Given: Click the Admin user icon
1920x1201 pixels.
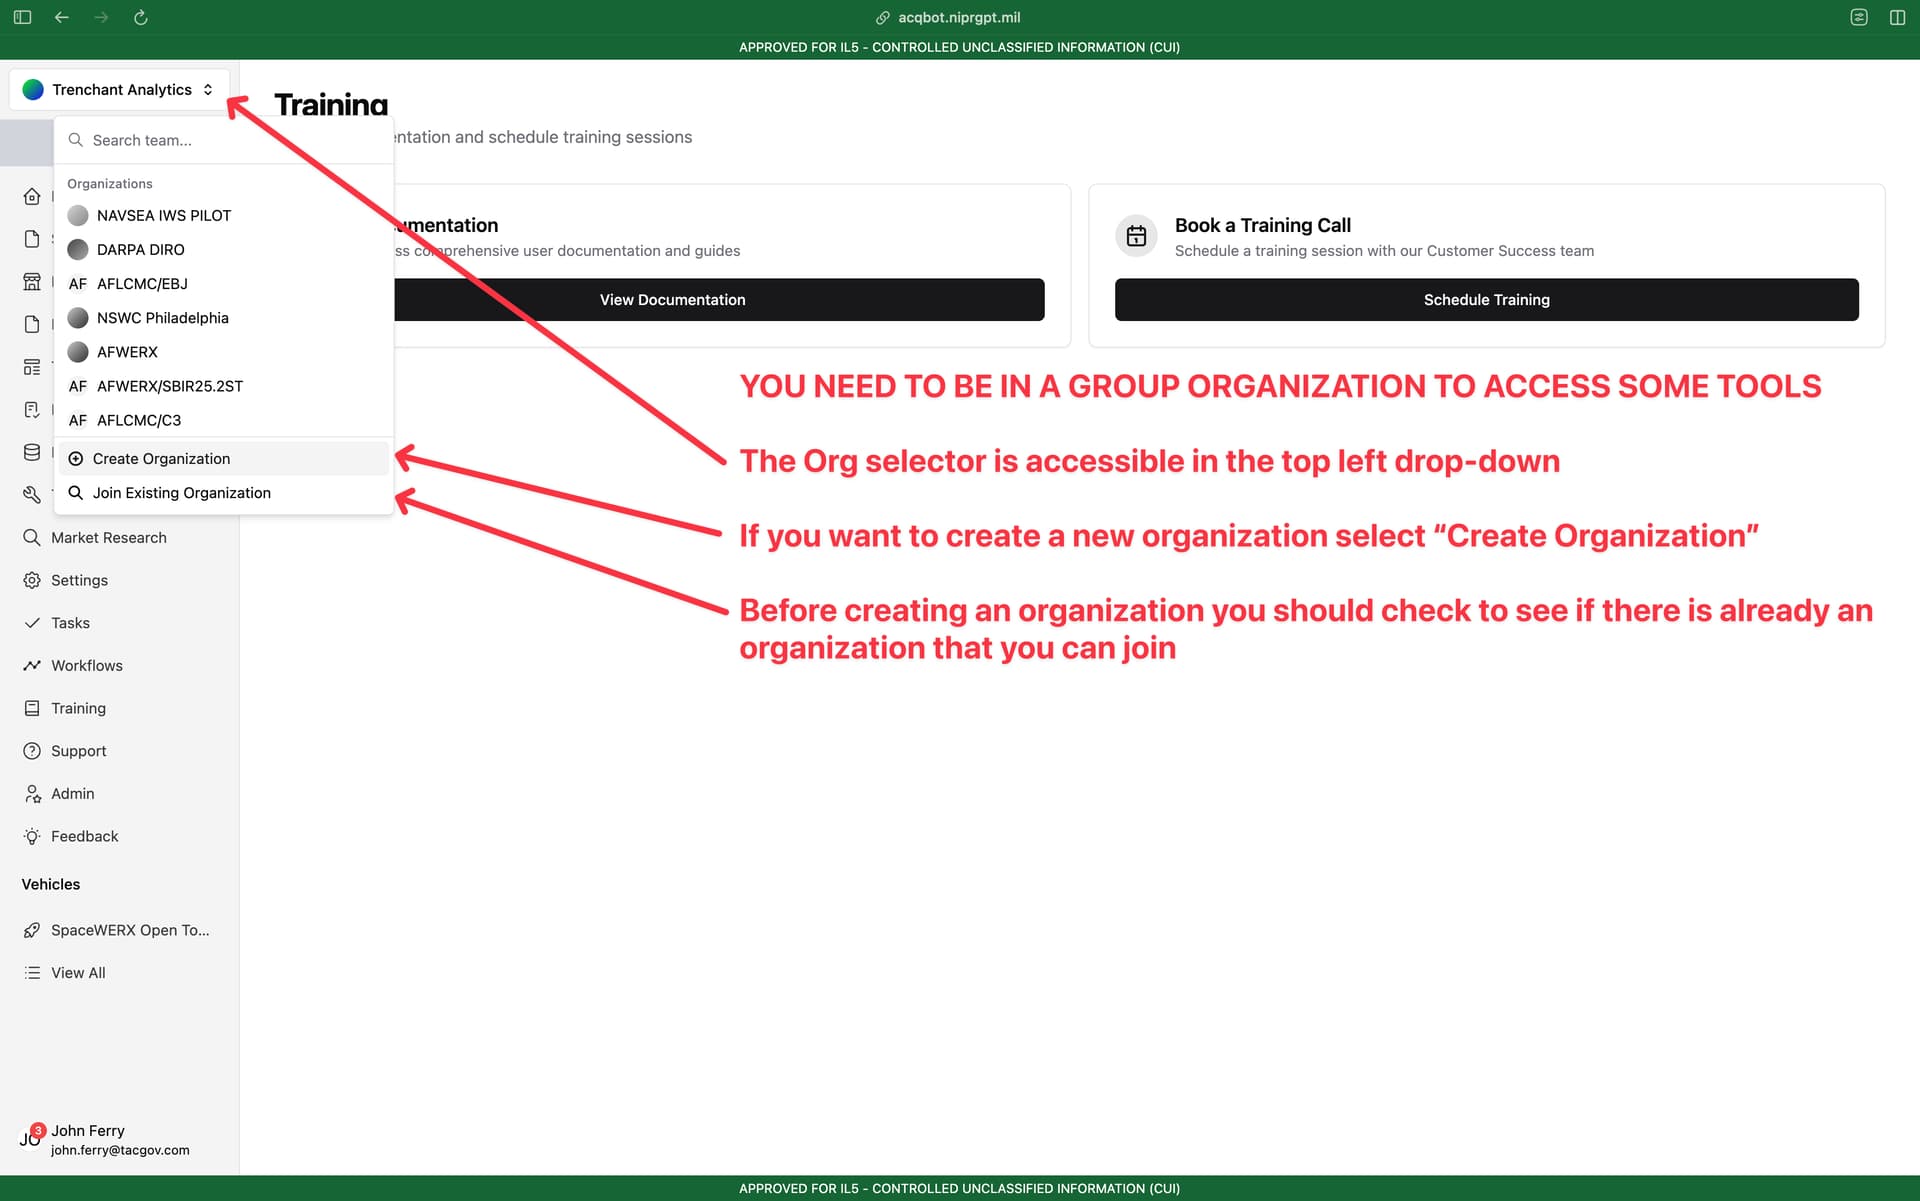Looking at the screenshot, I should [32, 794].
